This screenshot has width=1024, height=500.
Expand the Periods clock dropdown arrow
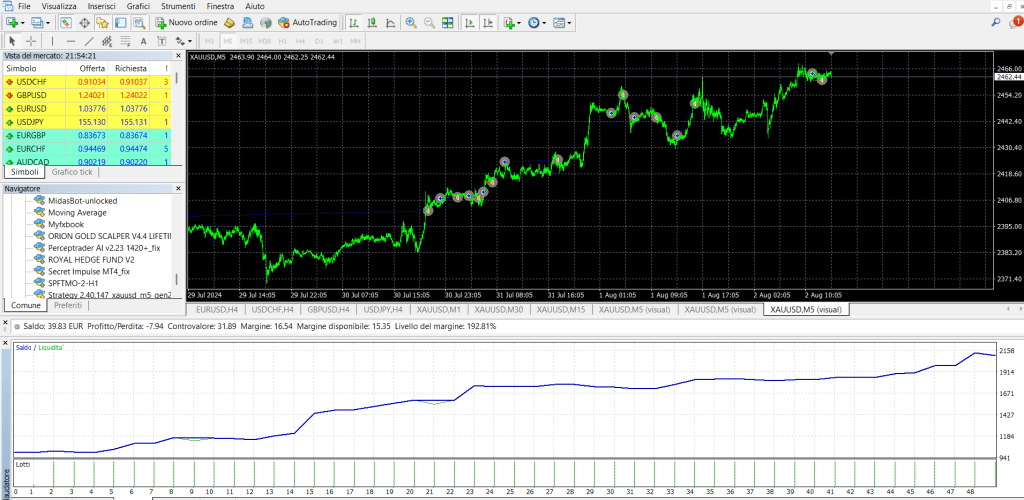545,23
